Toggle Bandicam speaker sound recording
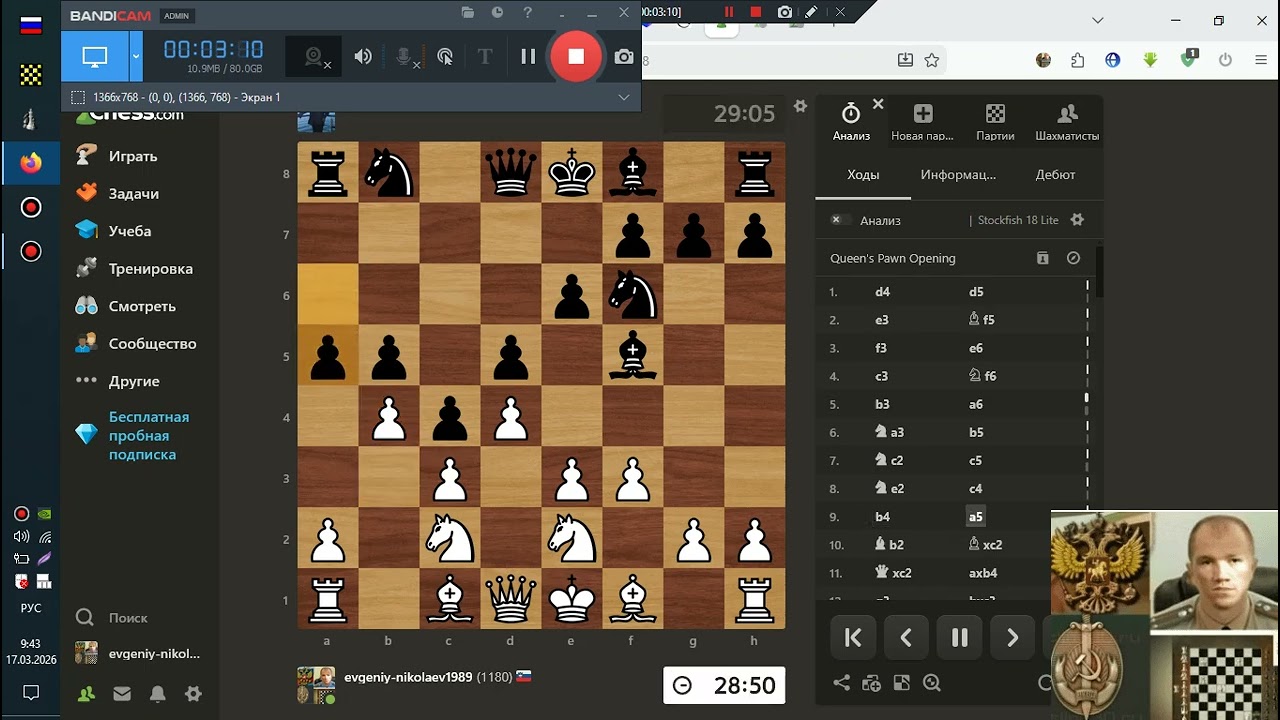Viewport: 1280px width, 720px height. point(363,57)
